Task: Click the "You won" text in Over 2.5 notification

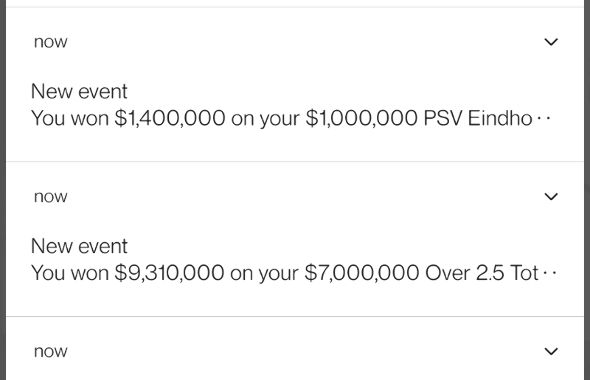Action: point(70,273)
